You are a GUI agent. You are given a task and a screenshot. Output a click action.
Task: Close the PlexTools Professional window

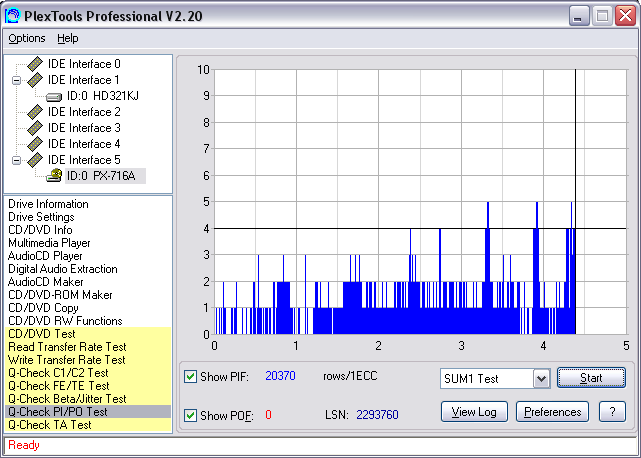click(625, 16)
